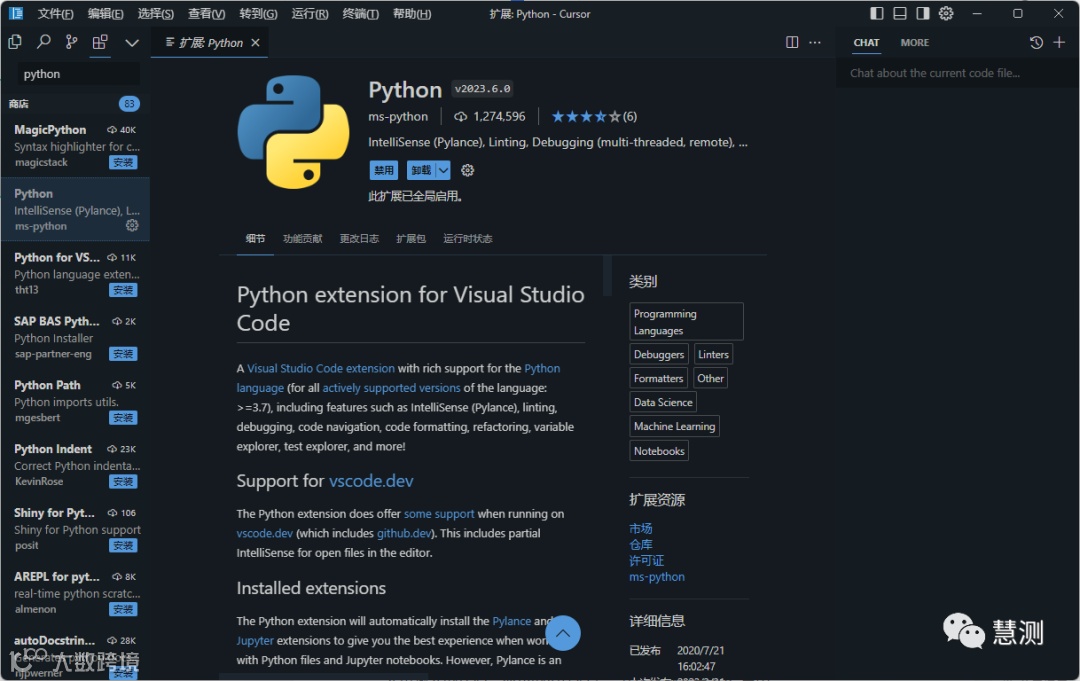
Task: Click ms-python publisher name under title
Action: coord(398,116)
